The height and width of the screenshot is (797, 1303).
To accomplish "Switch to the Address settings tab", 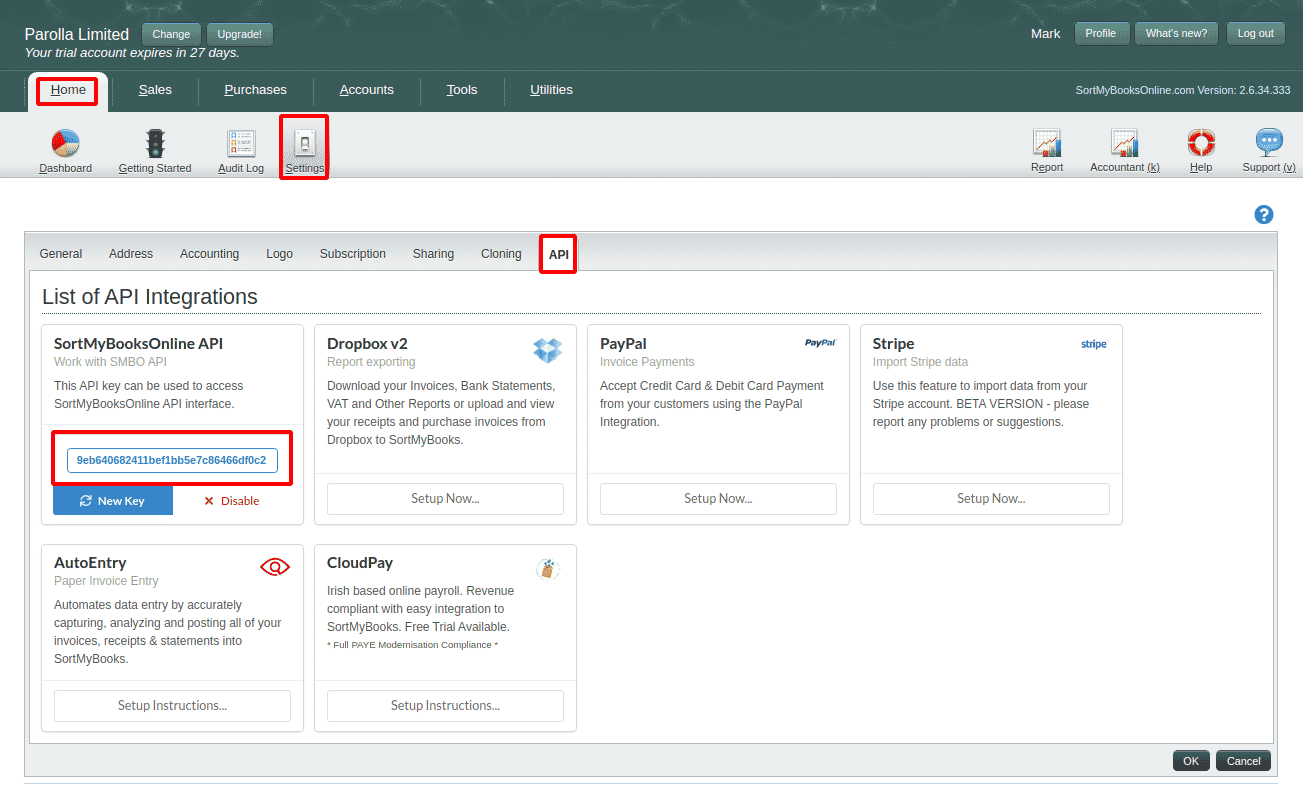I will pos(131,254).
